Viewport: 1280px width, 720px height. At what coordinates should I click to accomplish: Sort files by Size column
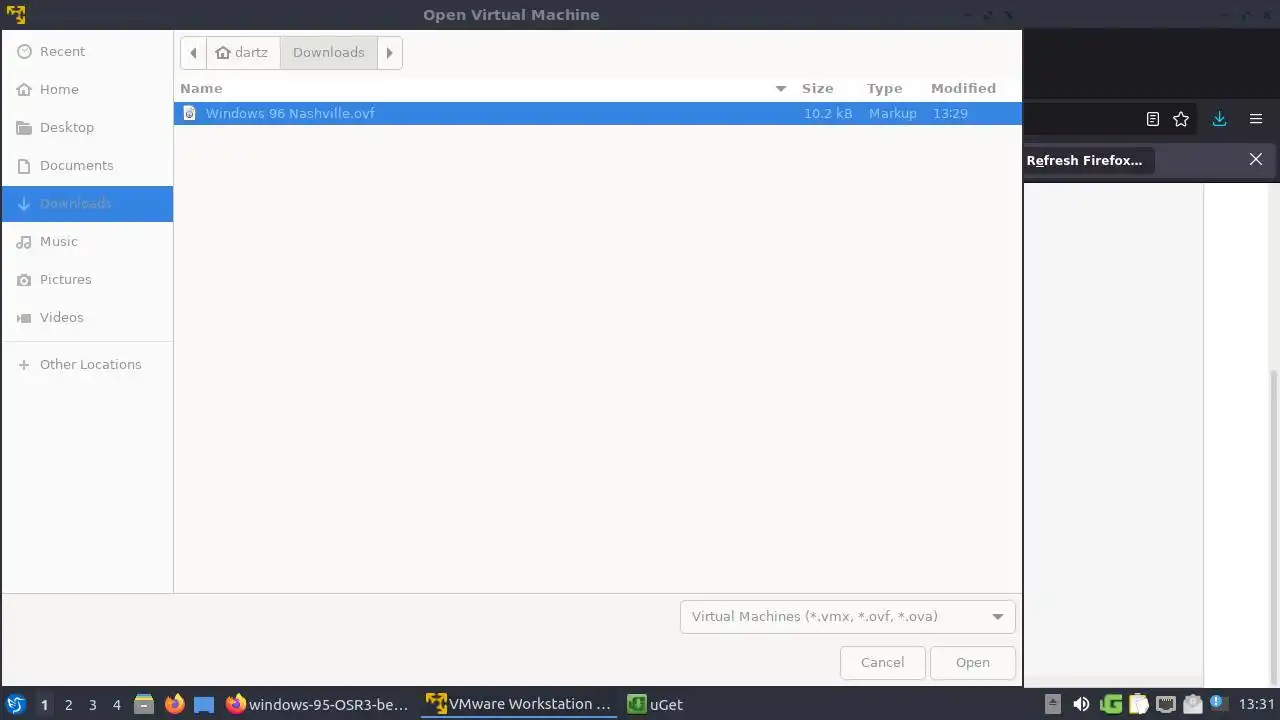(x=818, y=88)
